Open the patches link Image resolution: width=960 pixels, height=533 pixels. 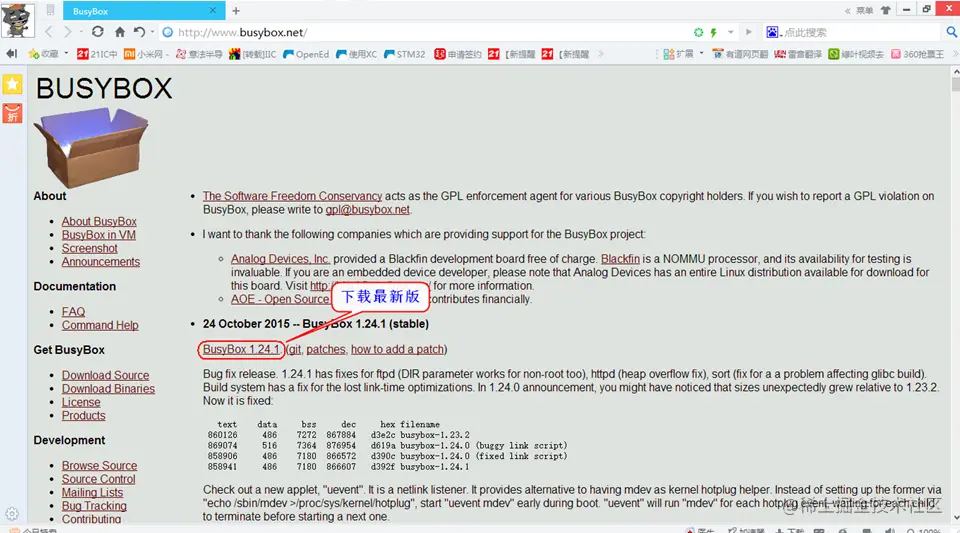pos(326,349)
